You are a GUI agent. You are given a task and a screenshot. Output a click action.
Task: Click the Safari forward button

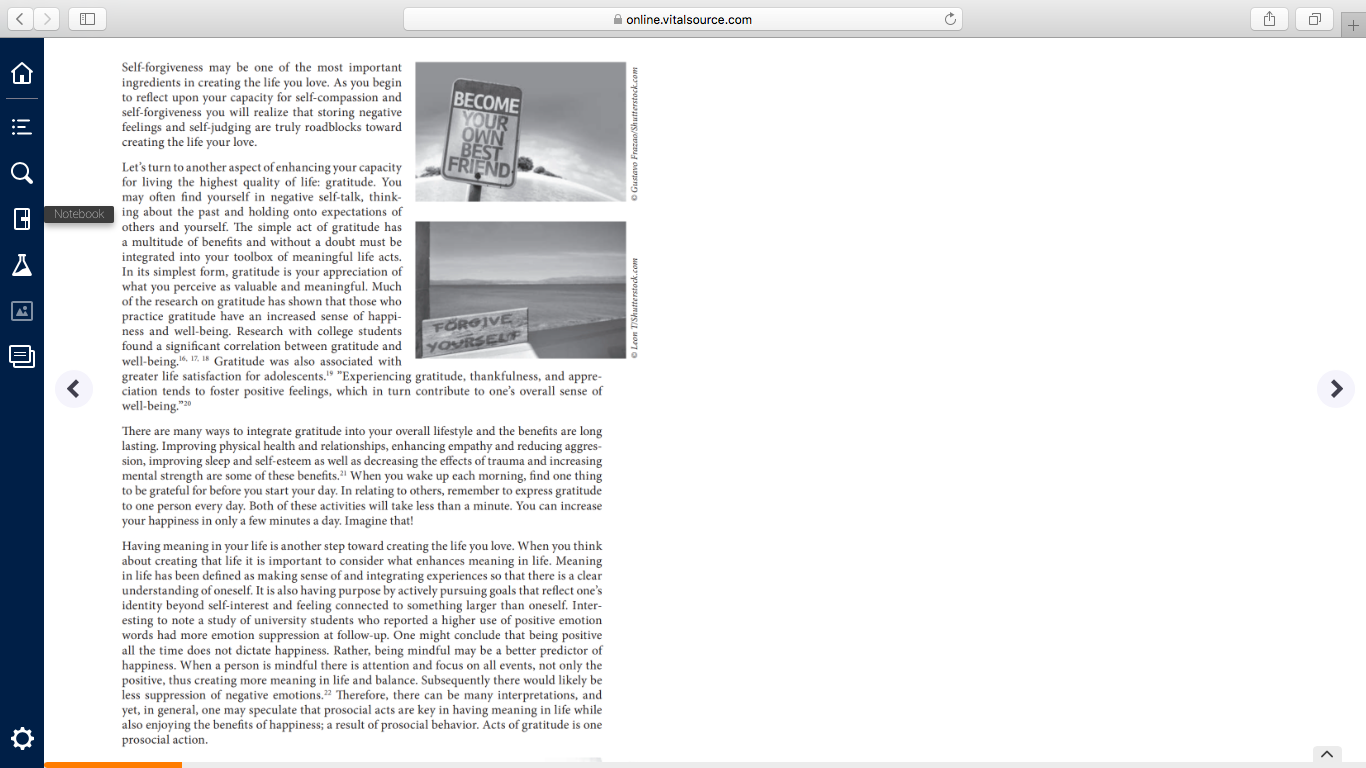pos(47,19)
